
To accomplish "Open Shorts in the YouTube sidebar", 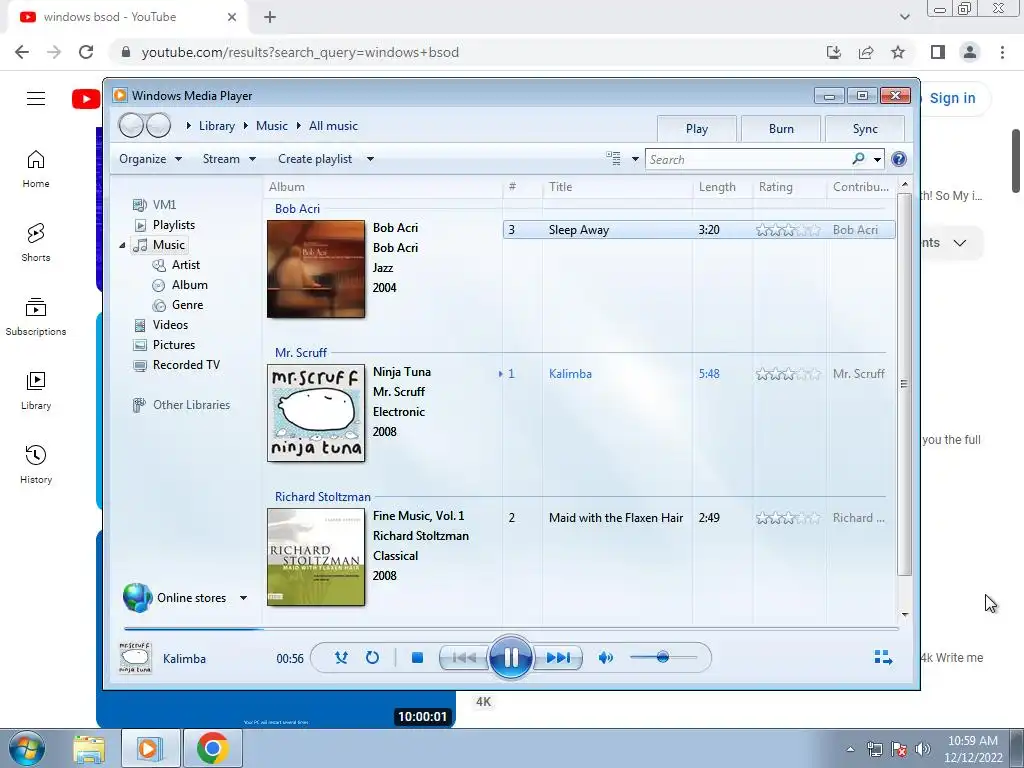I will [36, 242].
